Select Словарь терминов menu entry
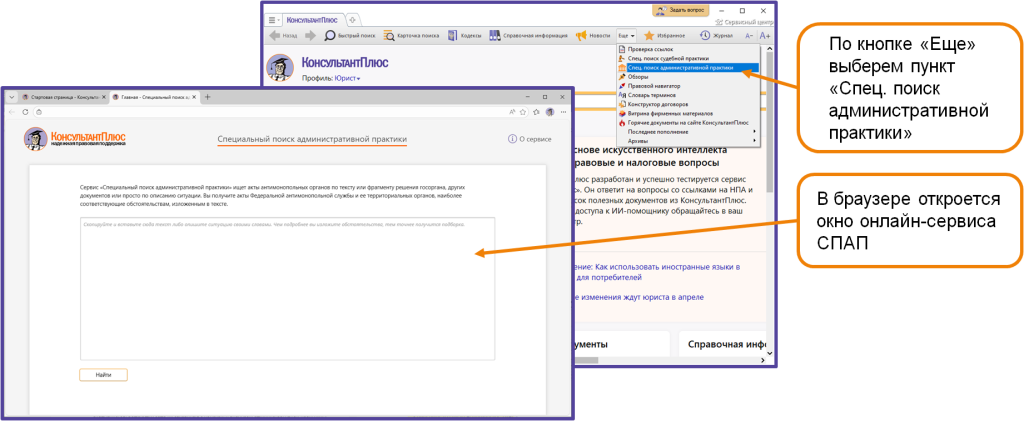Viewport: 1024px width, 421px height. point(688,95)
